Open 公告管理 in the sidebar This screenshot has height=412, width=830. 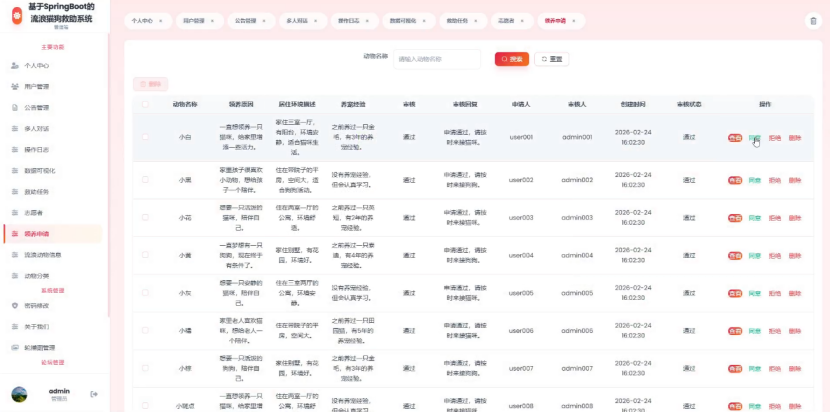pyautogui.click(x=52, y=108)
